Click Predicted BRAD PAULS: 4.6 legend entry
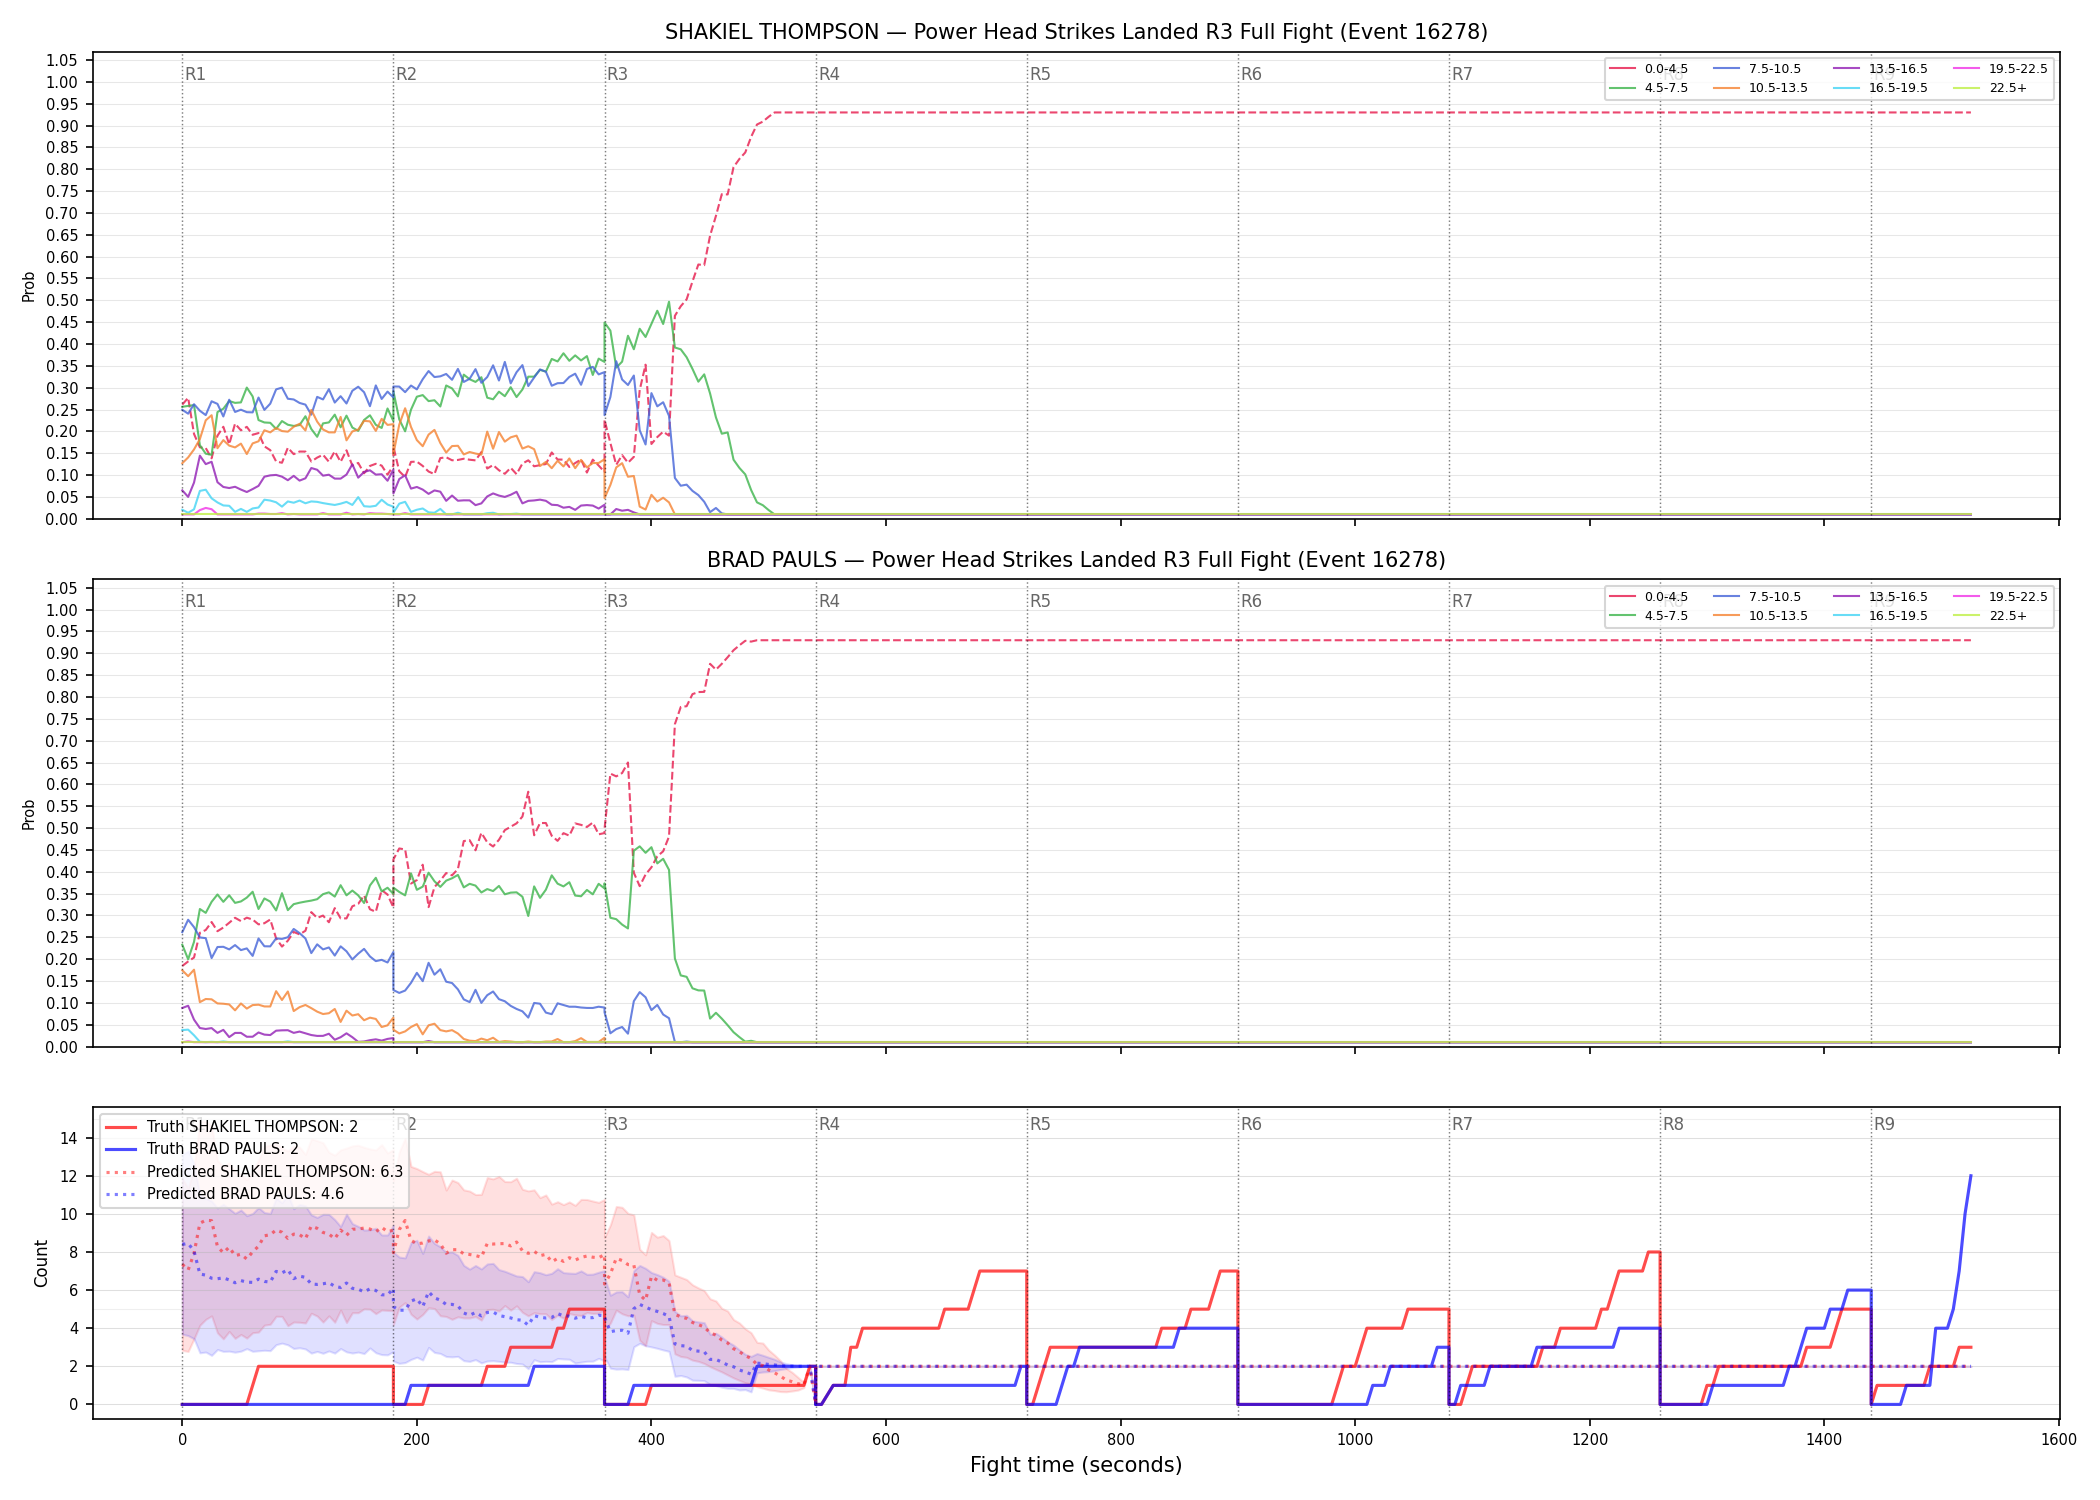Viewport: 2100px width, 1500px height. (224, 1193)
